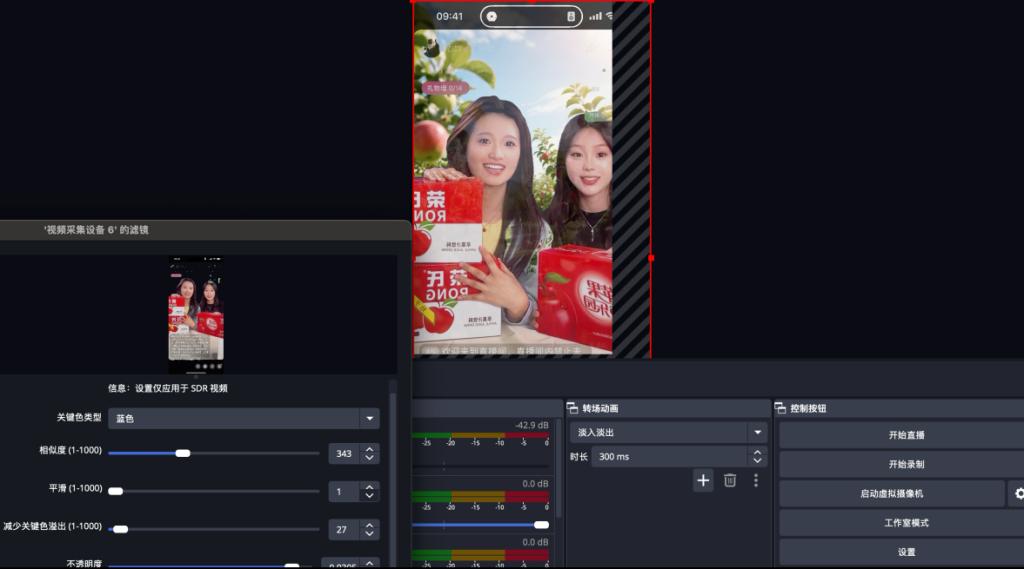Click the 减少关键色溢出 stepper showing 27
Image resolution: width=1024 pixels, height=569 pixels.
(370, 529)
